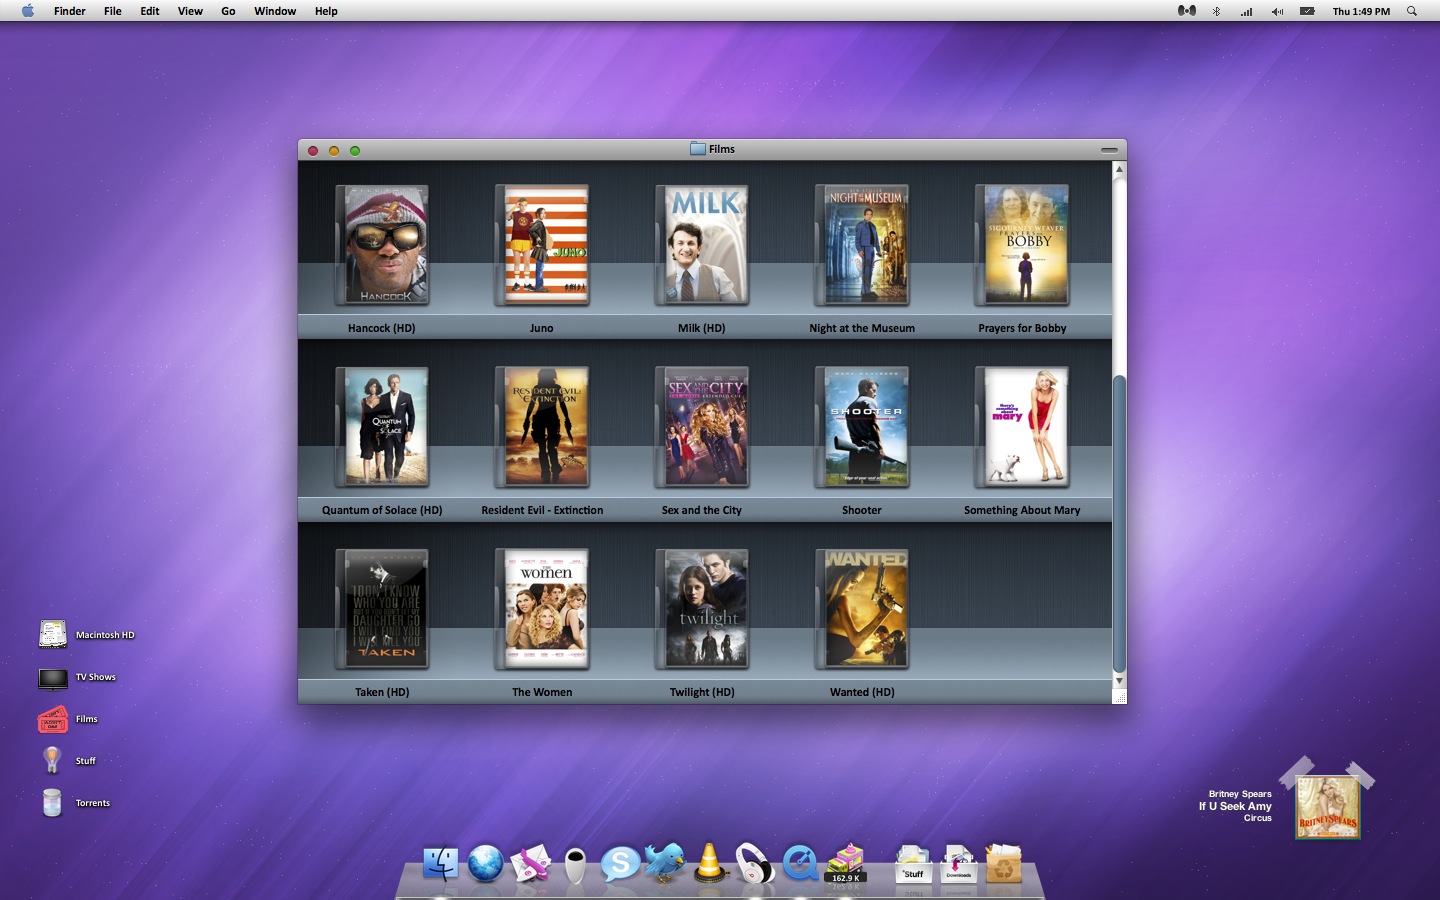
Task: Click the Britney Spears Circus album cover
Action: click(x=1328, y=807)
